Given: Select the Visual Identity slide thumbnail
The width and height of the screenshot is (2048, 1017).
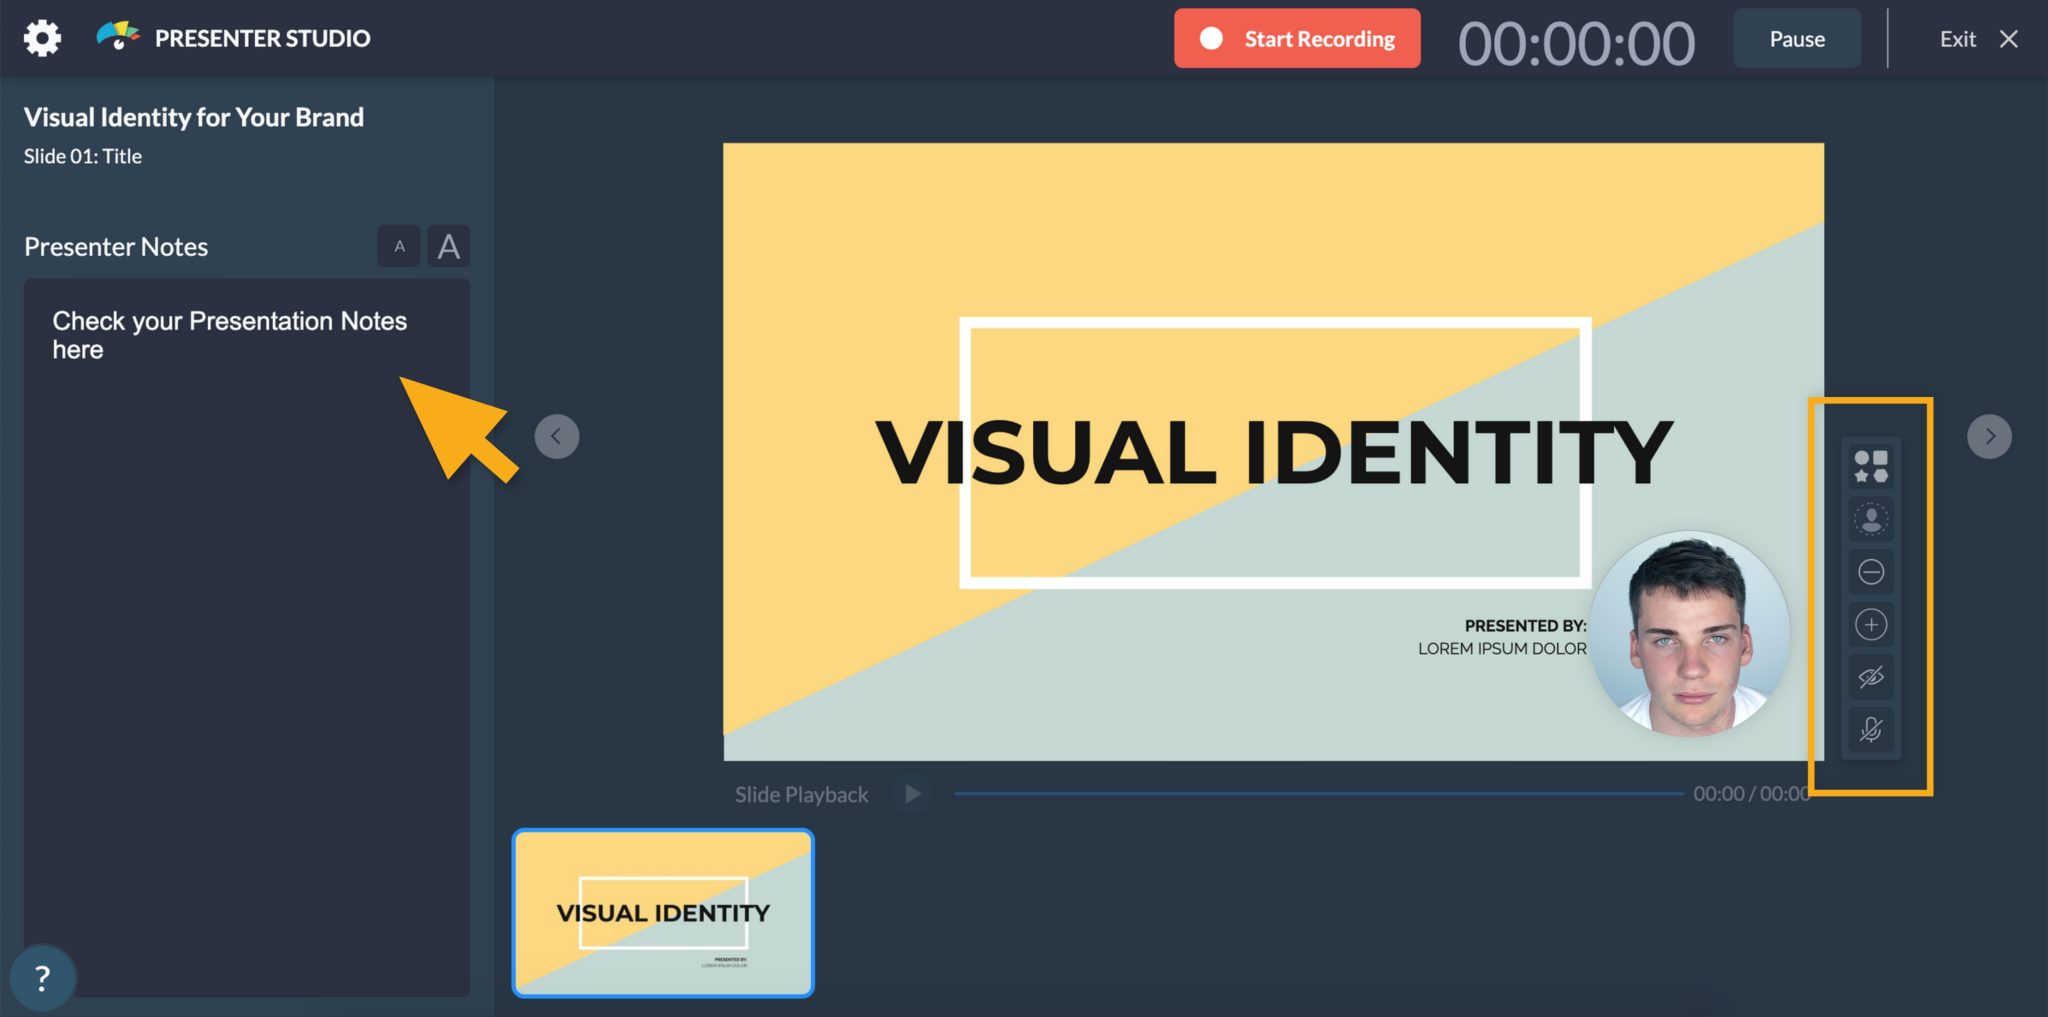Looking at the screenshot, I should [x=663, y=913].
